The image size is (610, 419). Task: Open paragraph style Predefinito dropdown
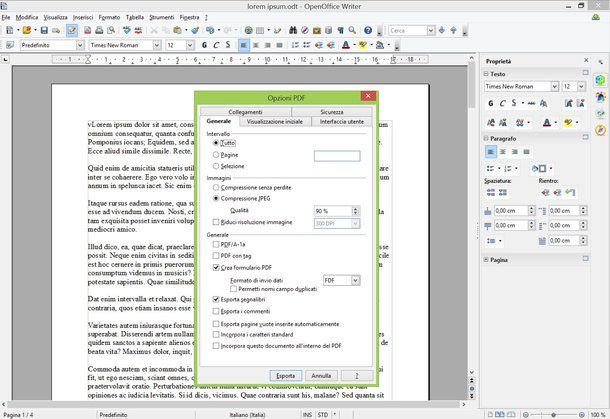[x=80, y=45]
